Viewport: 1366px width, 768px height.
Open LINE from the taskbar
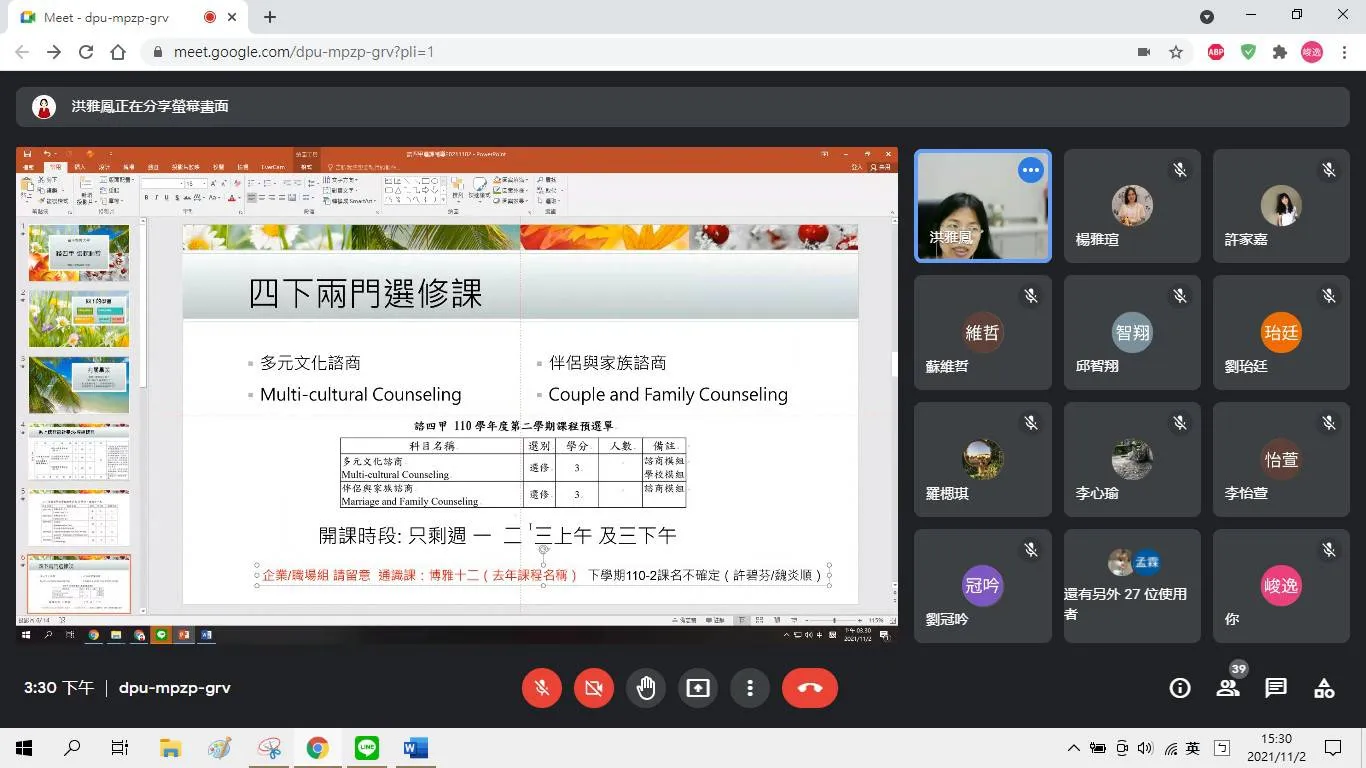pos(367,747)
